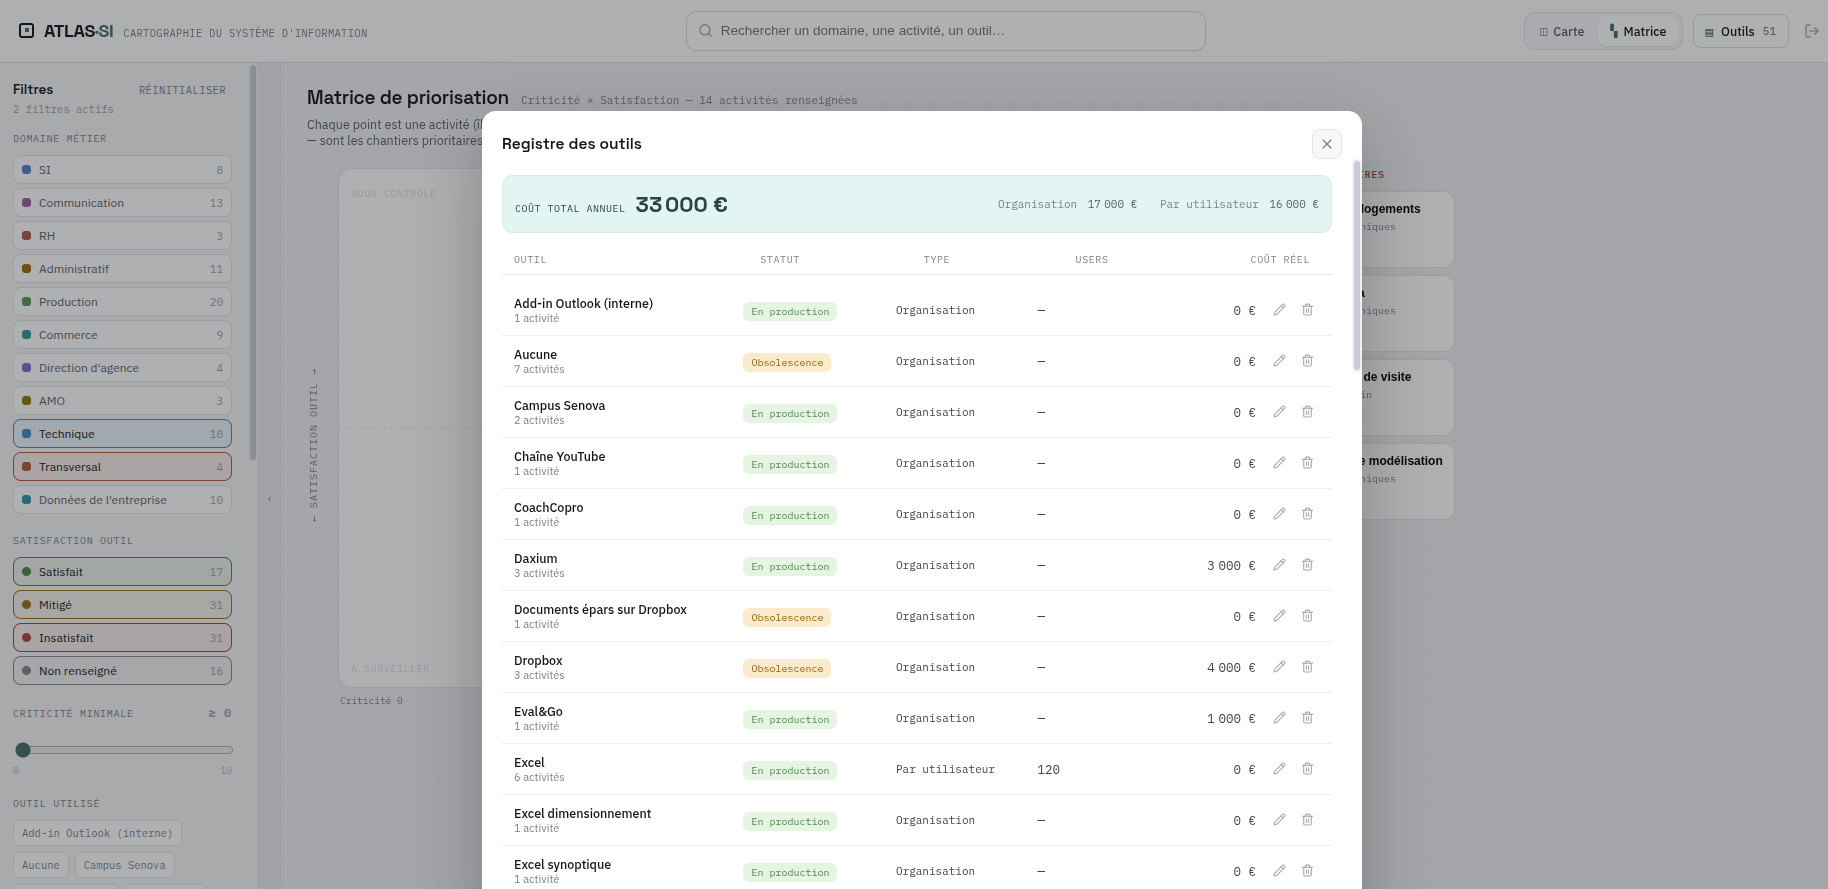Disable the Technique domain filter
Image resolution: width=1828 pixels, height=889 pixels.
122,434
